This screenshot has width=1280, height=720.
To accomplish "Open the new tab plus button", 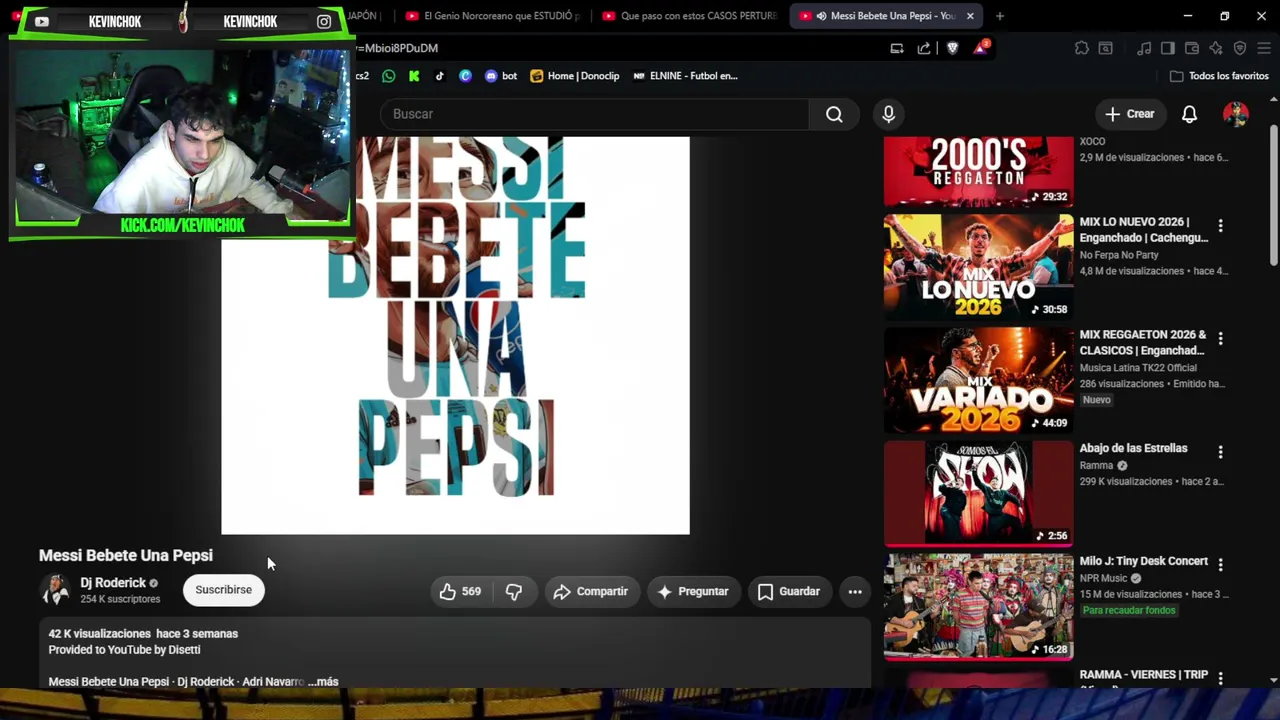I will coord(1000,16).
